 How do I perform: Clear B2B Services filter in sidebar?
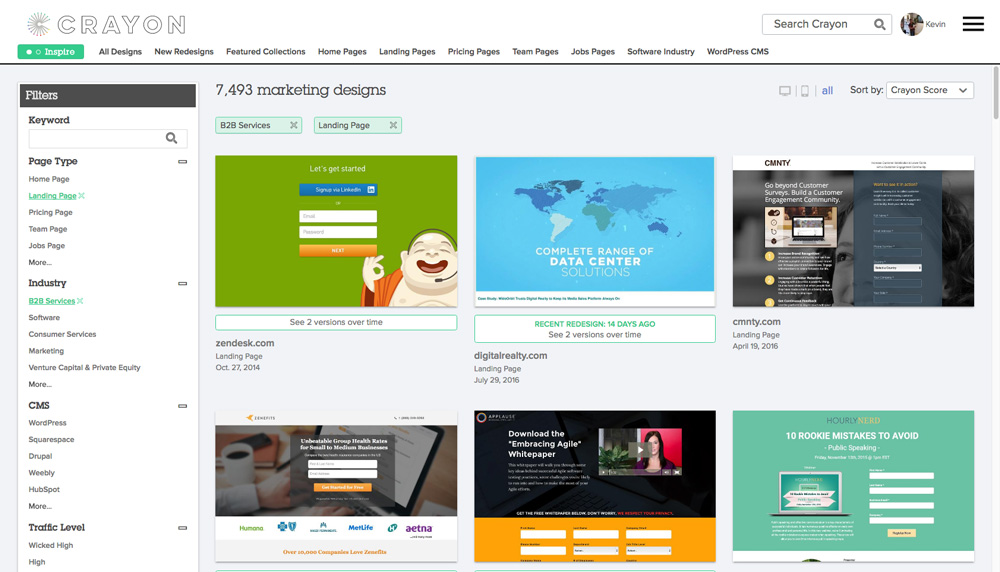[x=80, y=301]
